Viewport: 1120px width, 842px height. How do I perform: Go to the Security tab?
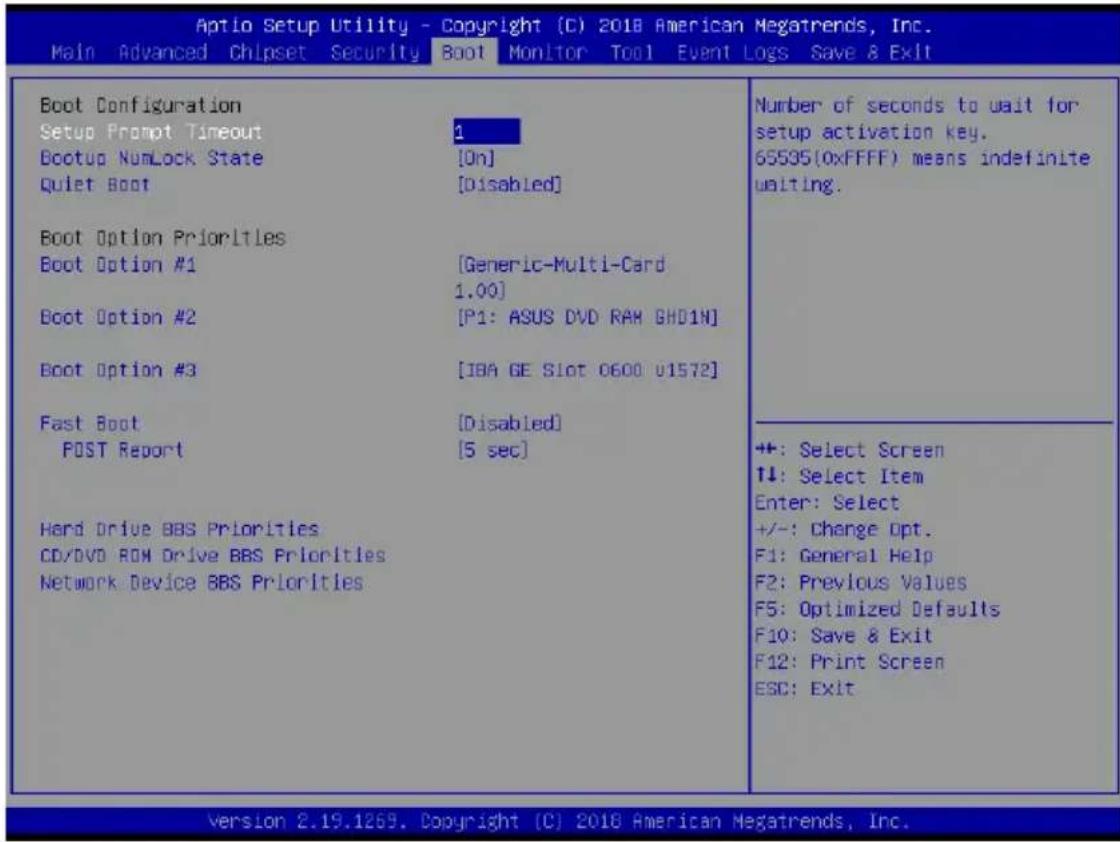[x=375, y=52]
